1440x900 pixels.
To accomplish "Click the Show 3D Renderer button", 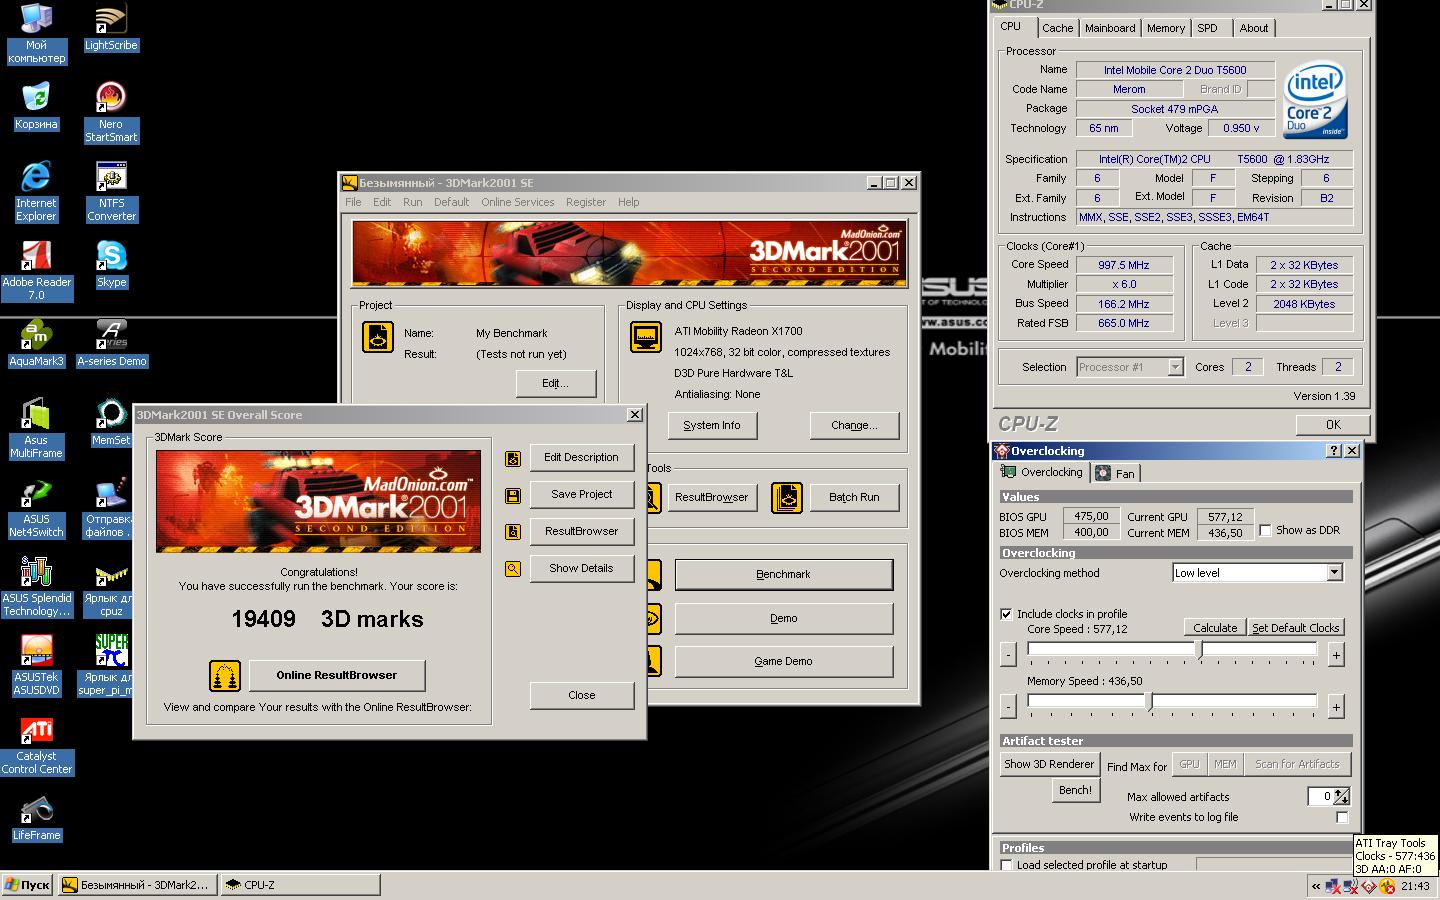I will [1049, 765].
